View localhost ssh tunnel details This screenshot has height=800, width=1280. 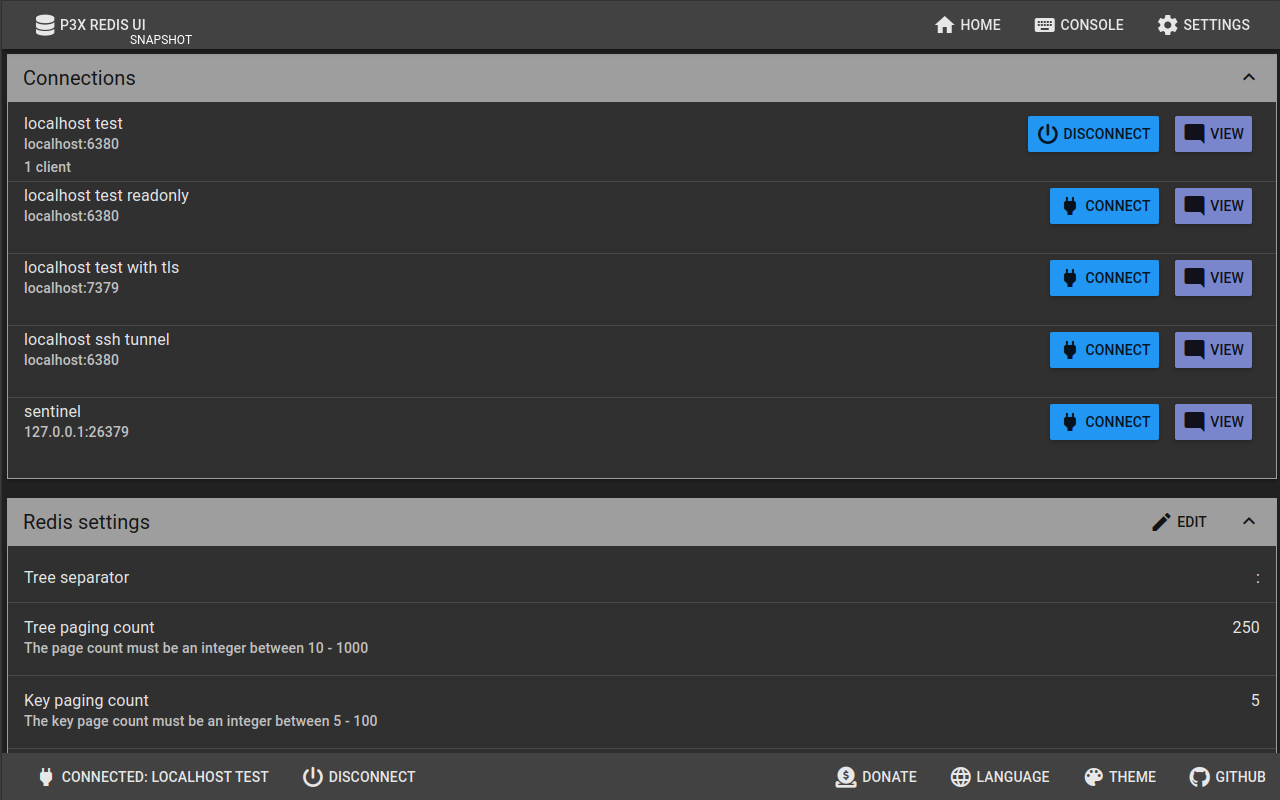click(x=1213, y=350)
